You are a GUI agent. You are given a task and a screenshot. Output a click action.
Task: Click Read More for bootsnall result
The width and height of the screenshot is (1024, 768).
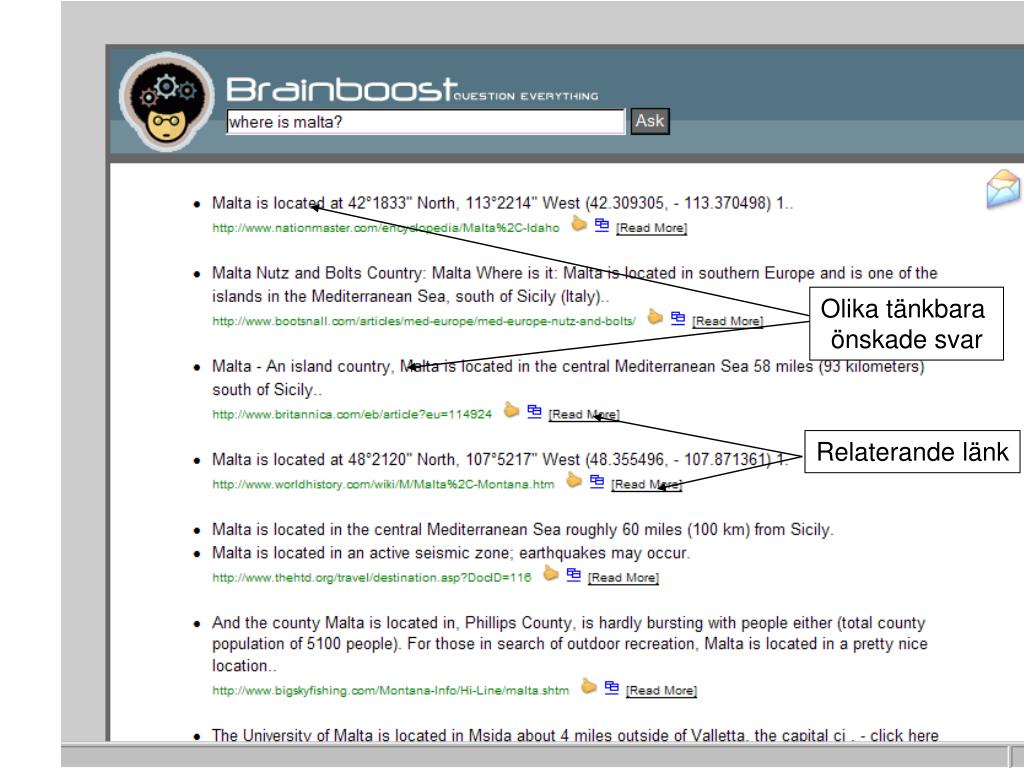728,321
